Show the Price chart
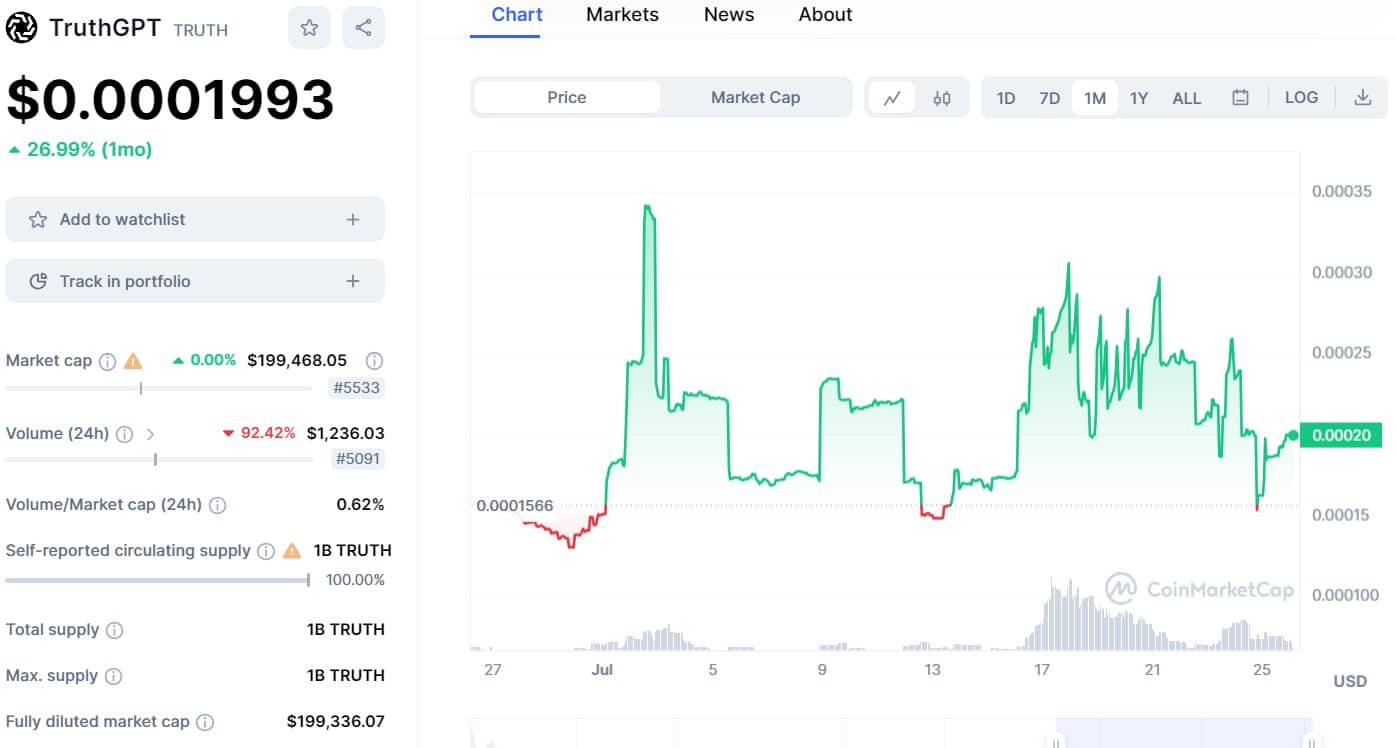The image size is (1396, 748). (x=567, y=97)
